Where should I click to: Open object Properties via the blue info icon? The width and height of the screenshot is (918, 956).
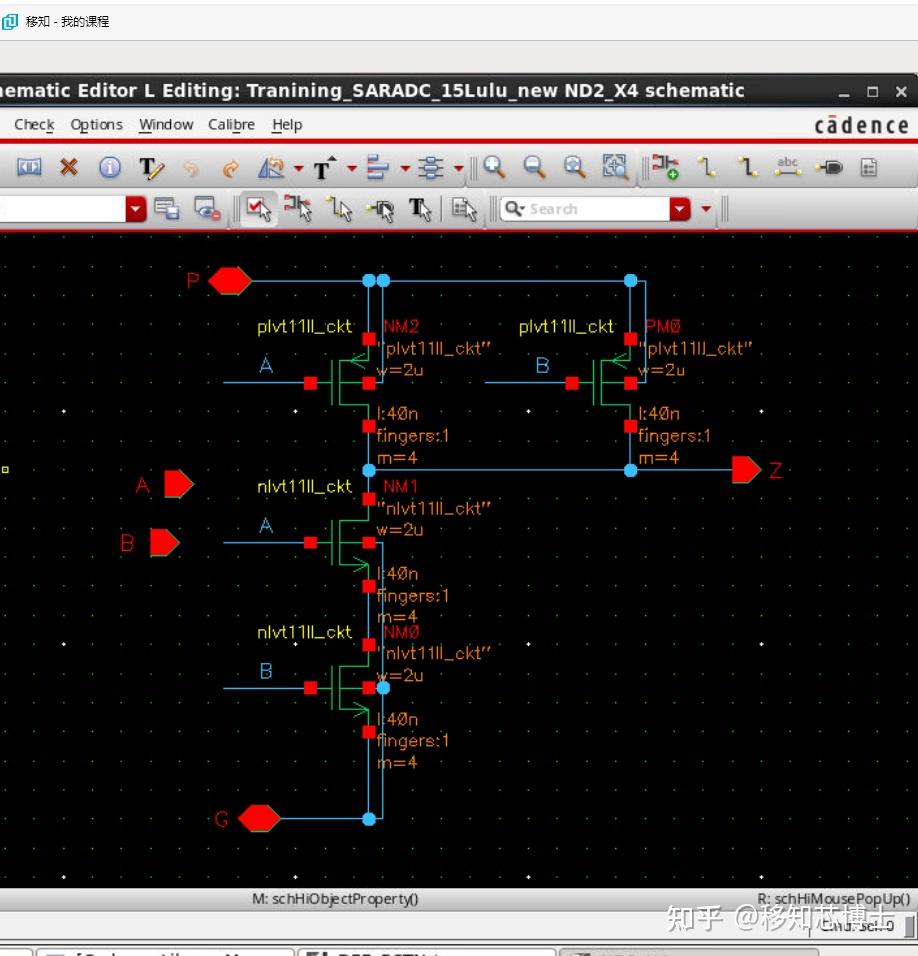110,167
